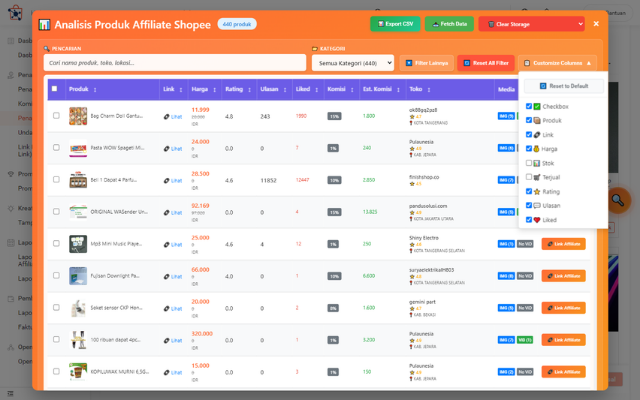Toggle the Rating column option in panel
Screen dimensions: 640x400
pos(529,191)
